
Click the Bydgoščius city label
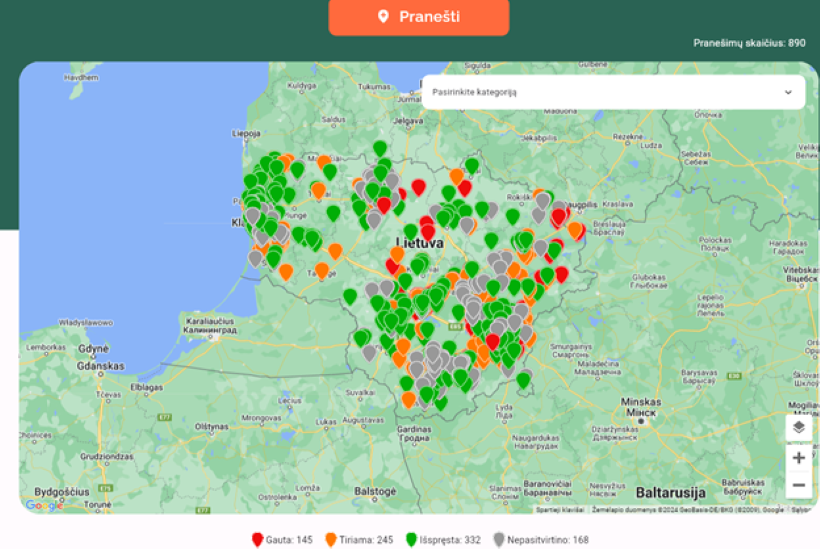pos(62,492)
